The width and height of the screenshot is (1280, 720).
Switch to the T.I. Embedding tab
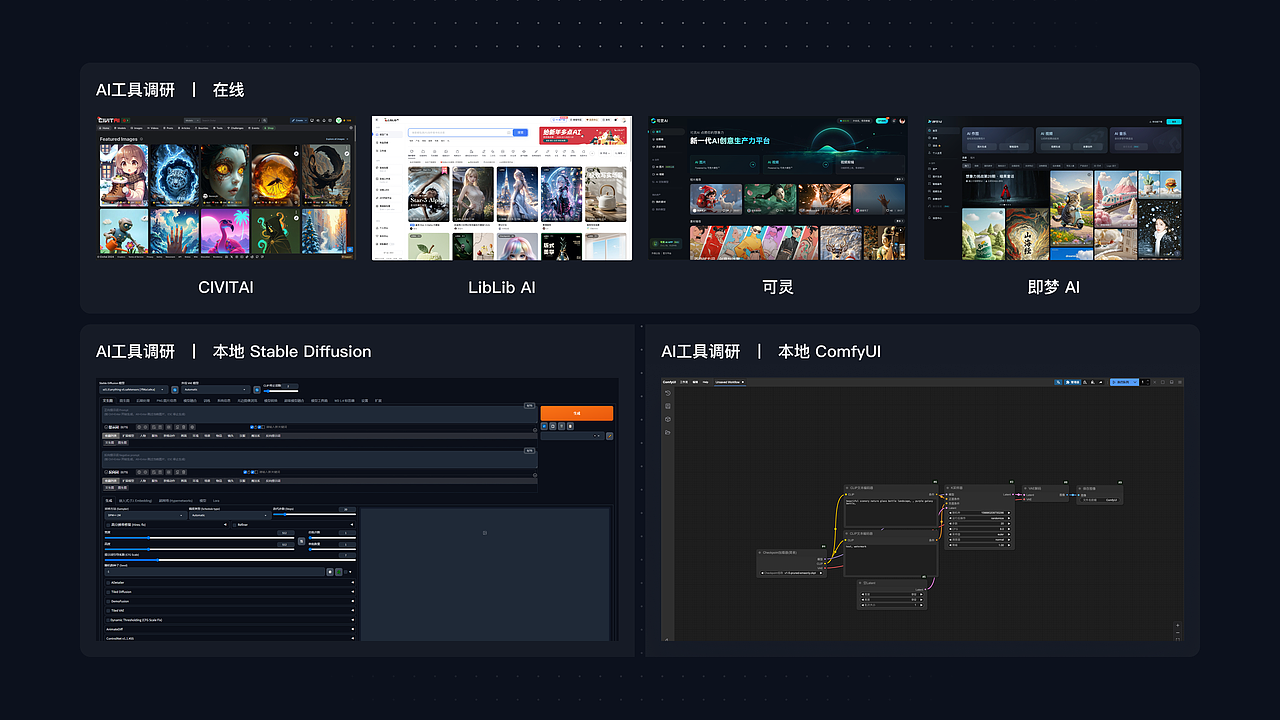click(x=136, y=501)
